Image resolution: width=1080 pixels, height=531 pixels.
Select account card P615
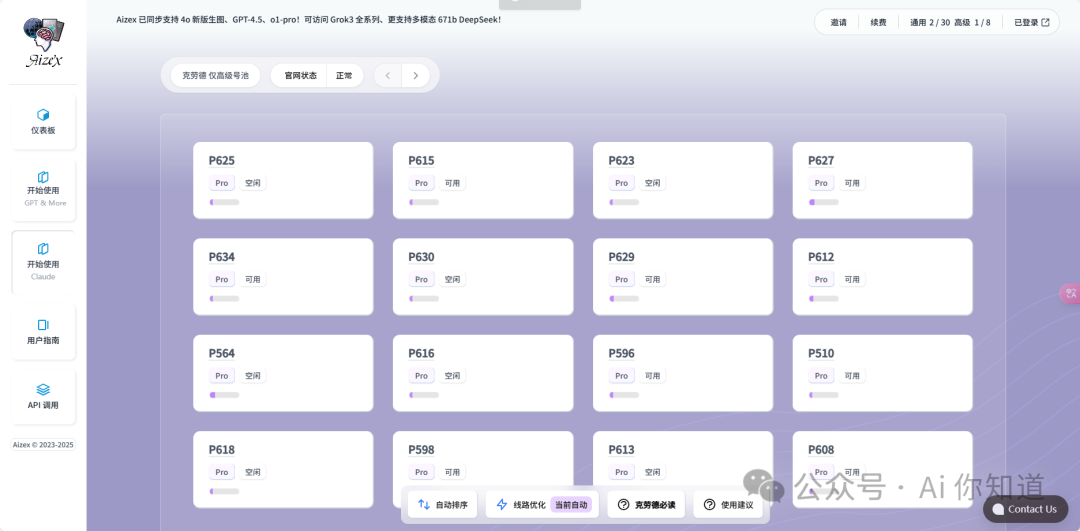coord(483,180)
